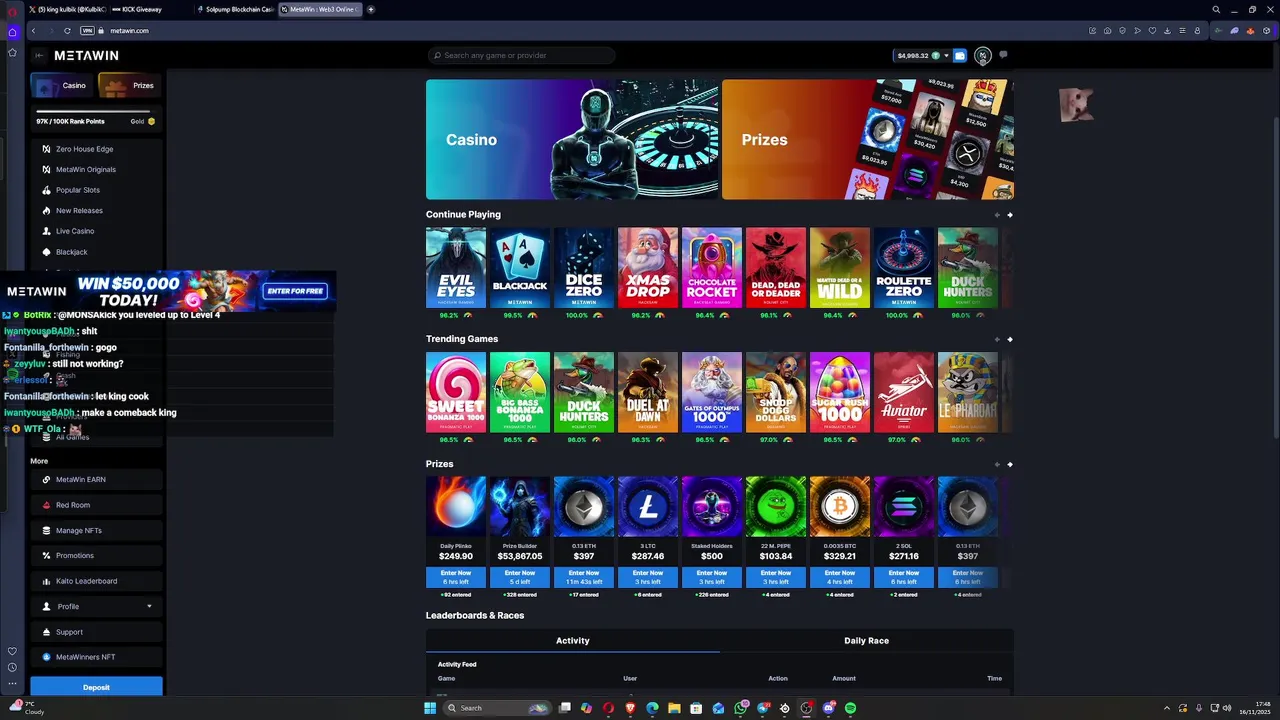Click Enter Now under 2 SOL prize
Image resolution: width=1280 pixels, height=720 pixels.
click(x=904, y=577)
